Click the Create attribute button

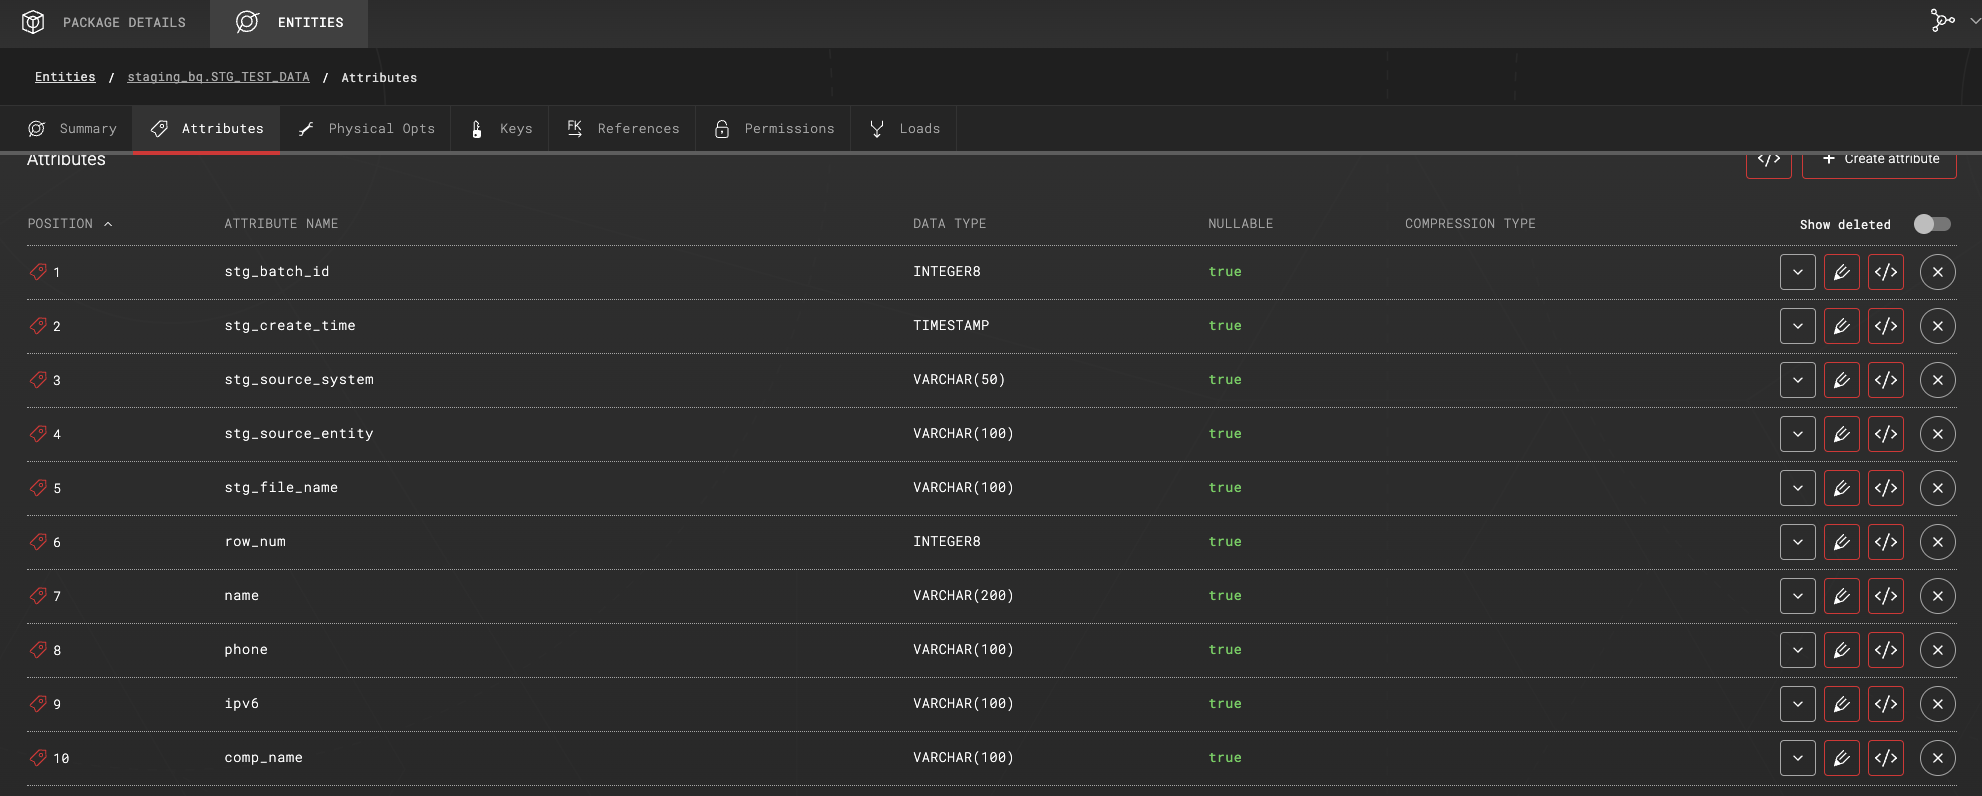(x=1879, y=160)
